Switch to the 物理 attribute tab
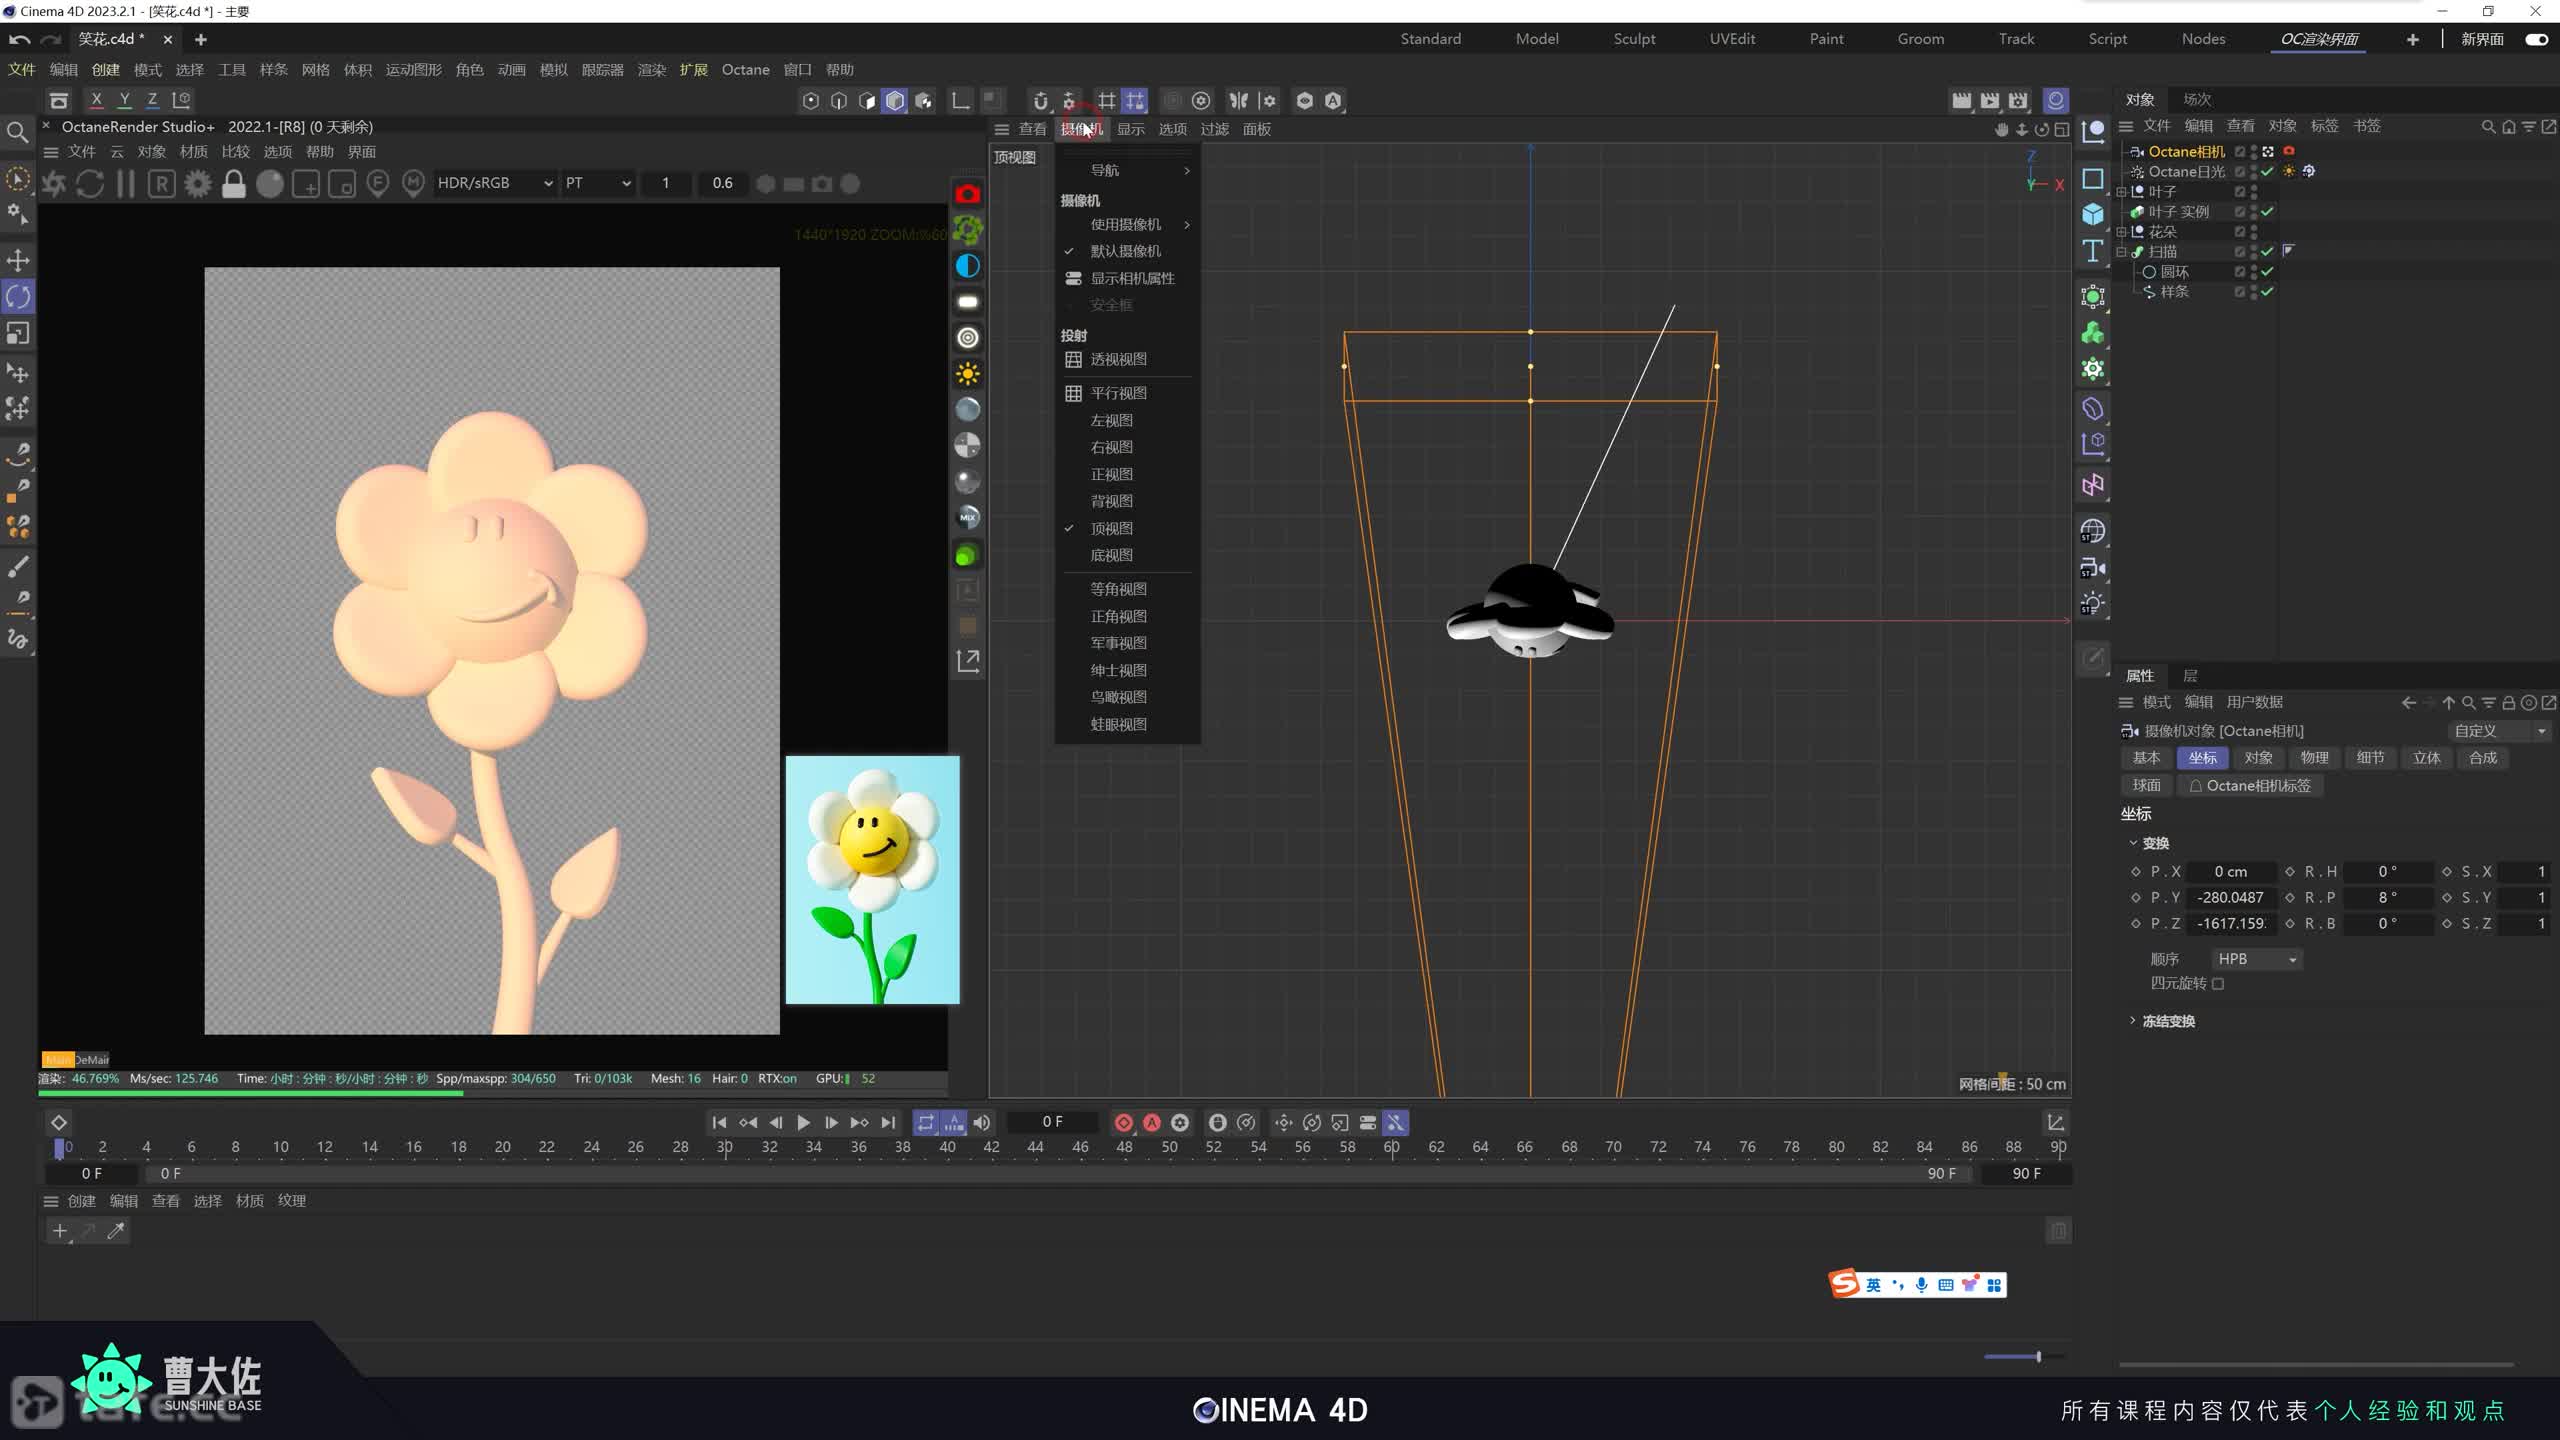The width and height of the screenshot is (2560, 1440). pos(2314,758)
